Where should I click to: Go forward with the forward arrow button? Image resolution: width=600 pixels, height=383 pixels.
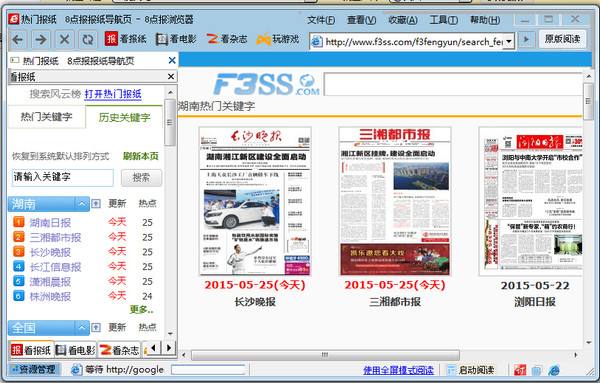click(41, 39)
